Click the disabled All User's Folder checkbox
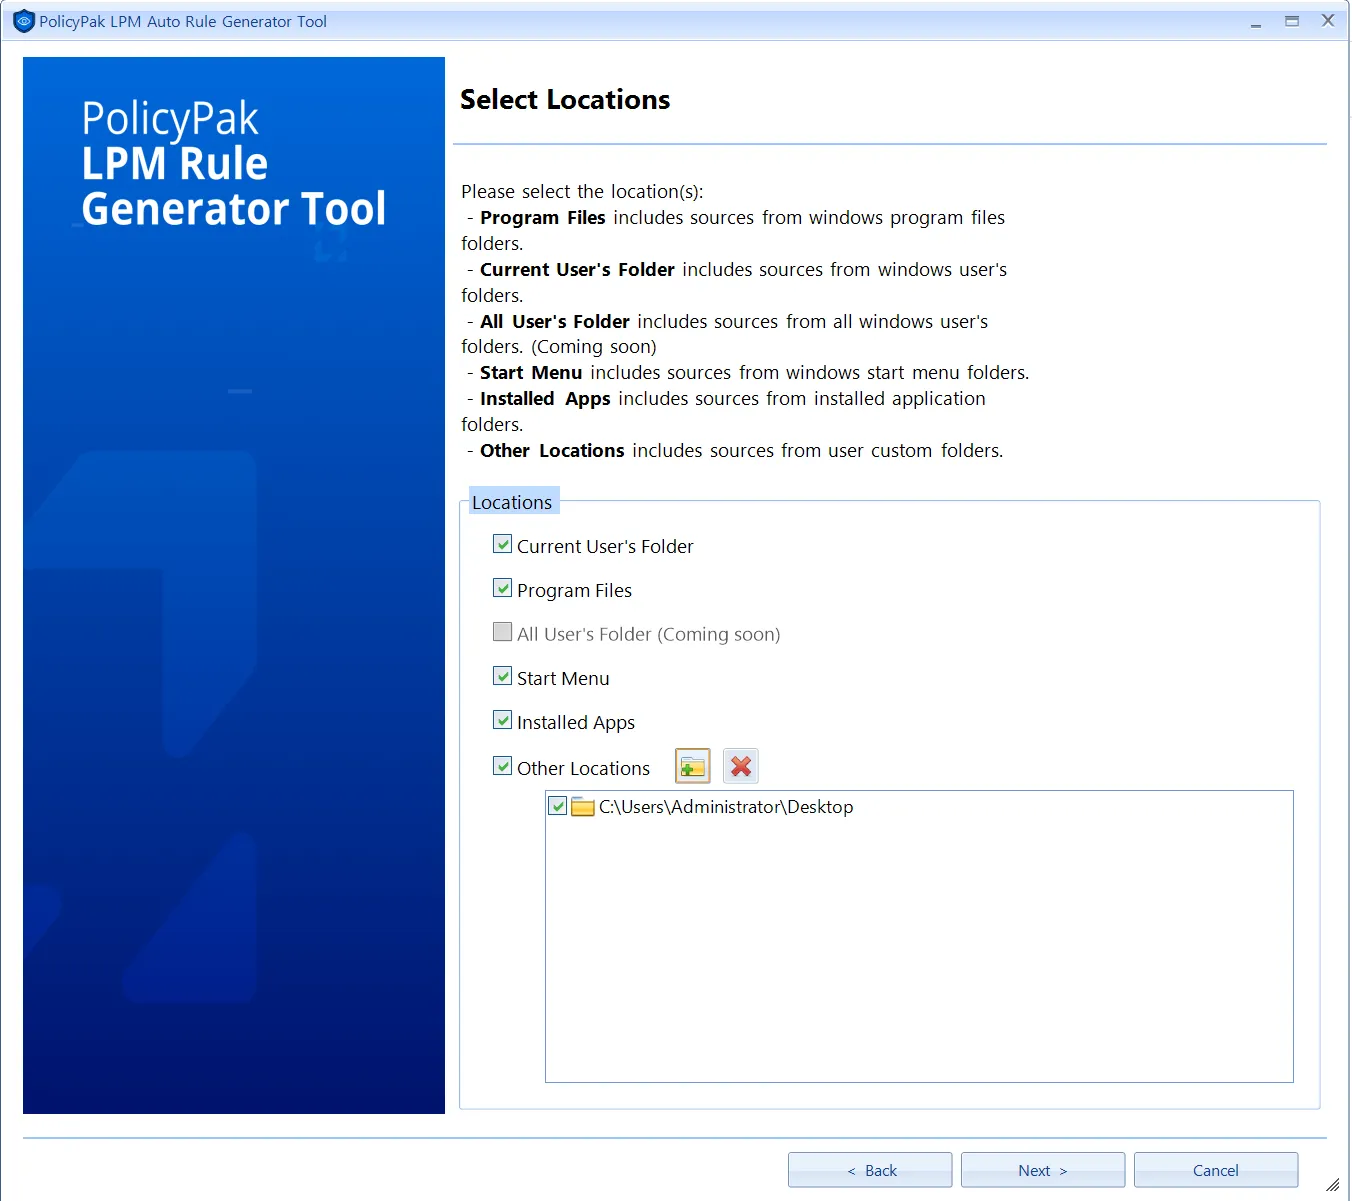 pyautogui.click(x=503, y=632)
